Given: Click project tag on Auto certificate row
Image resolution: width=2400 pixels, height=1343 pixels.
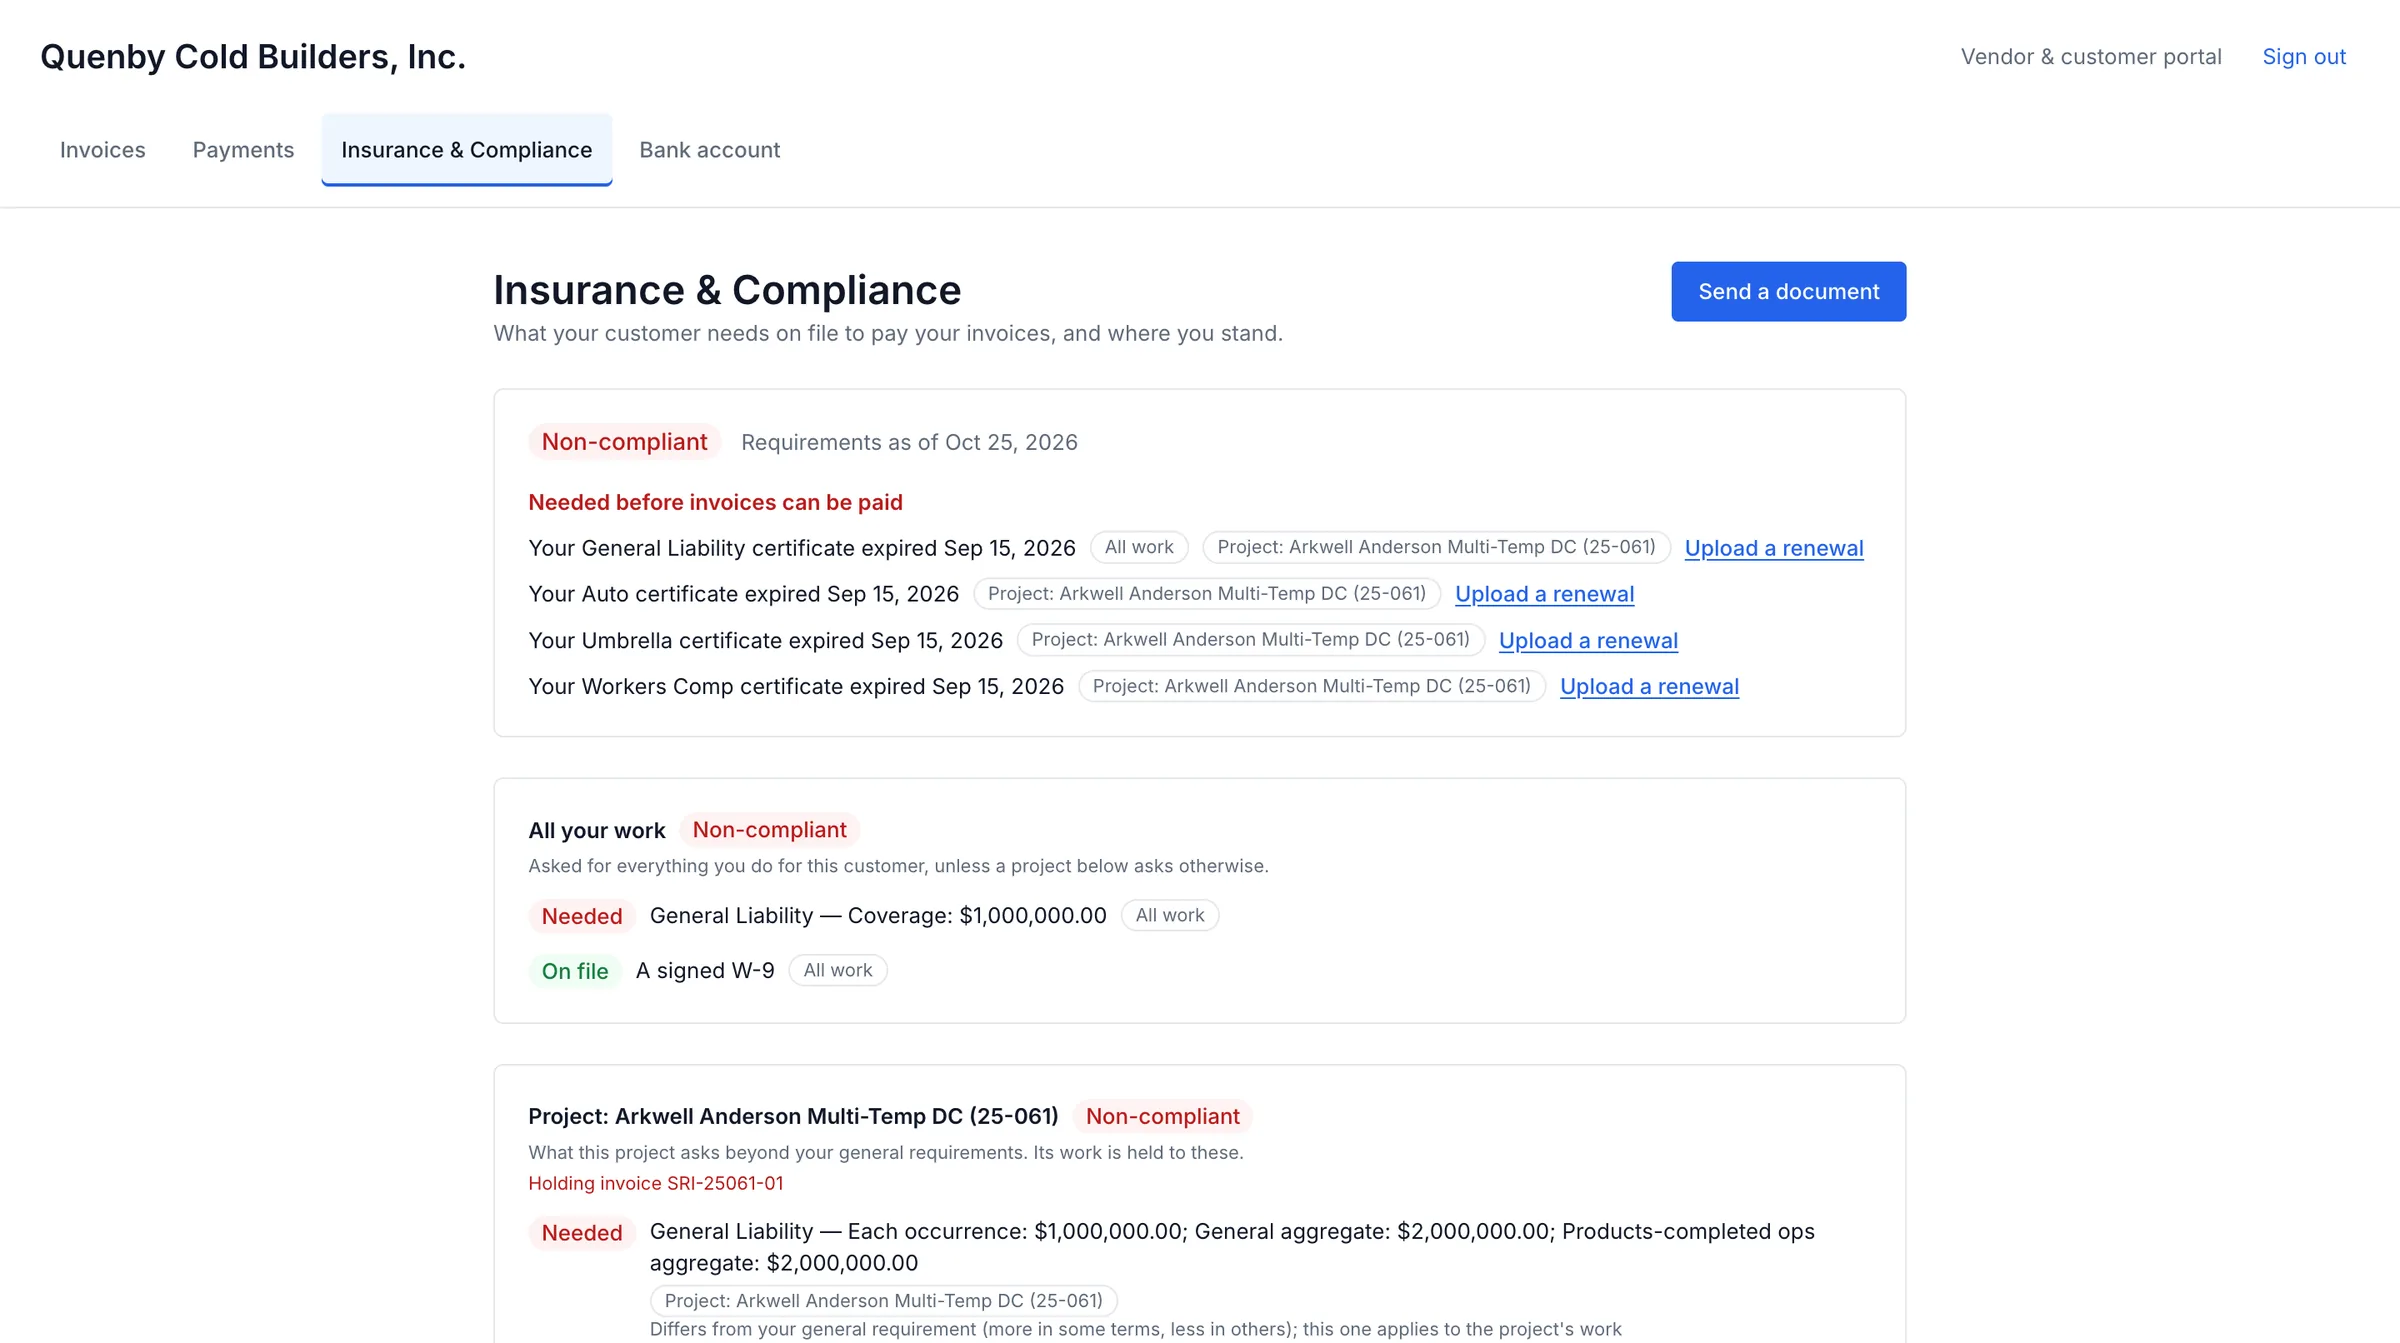Looking at the screenshot, I should click(x=1207, y=594).
